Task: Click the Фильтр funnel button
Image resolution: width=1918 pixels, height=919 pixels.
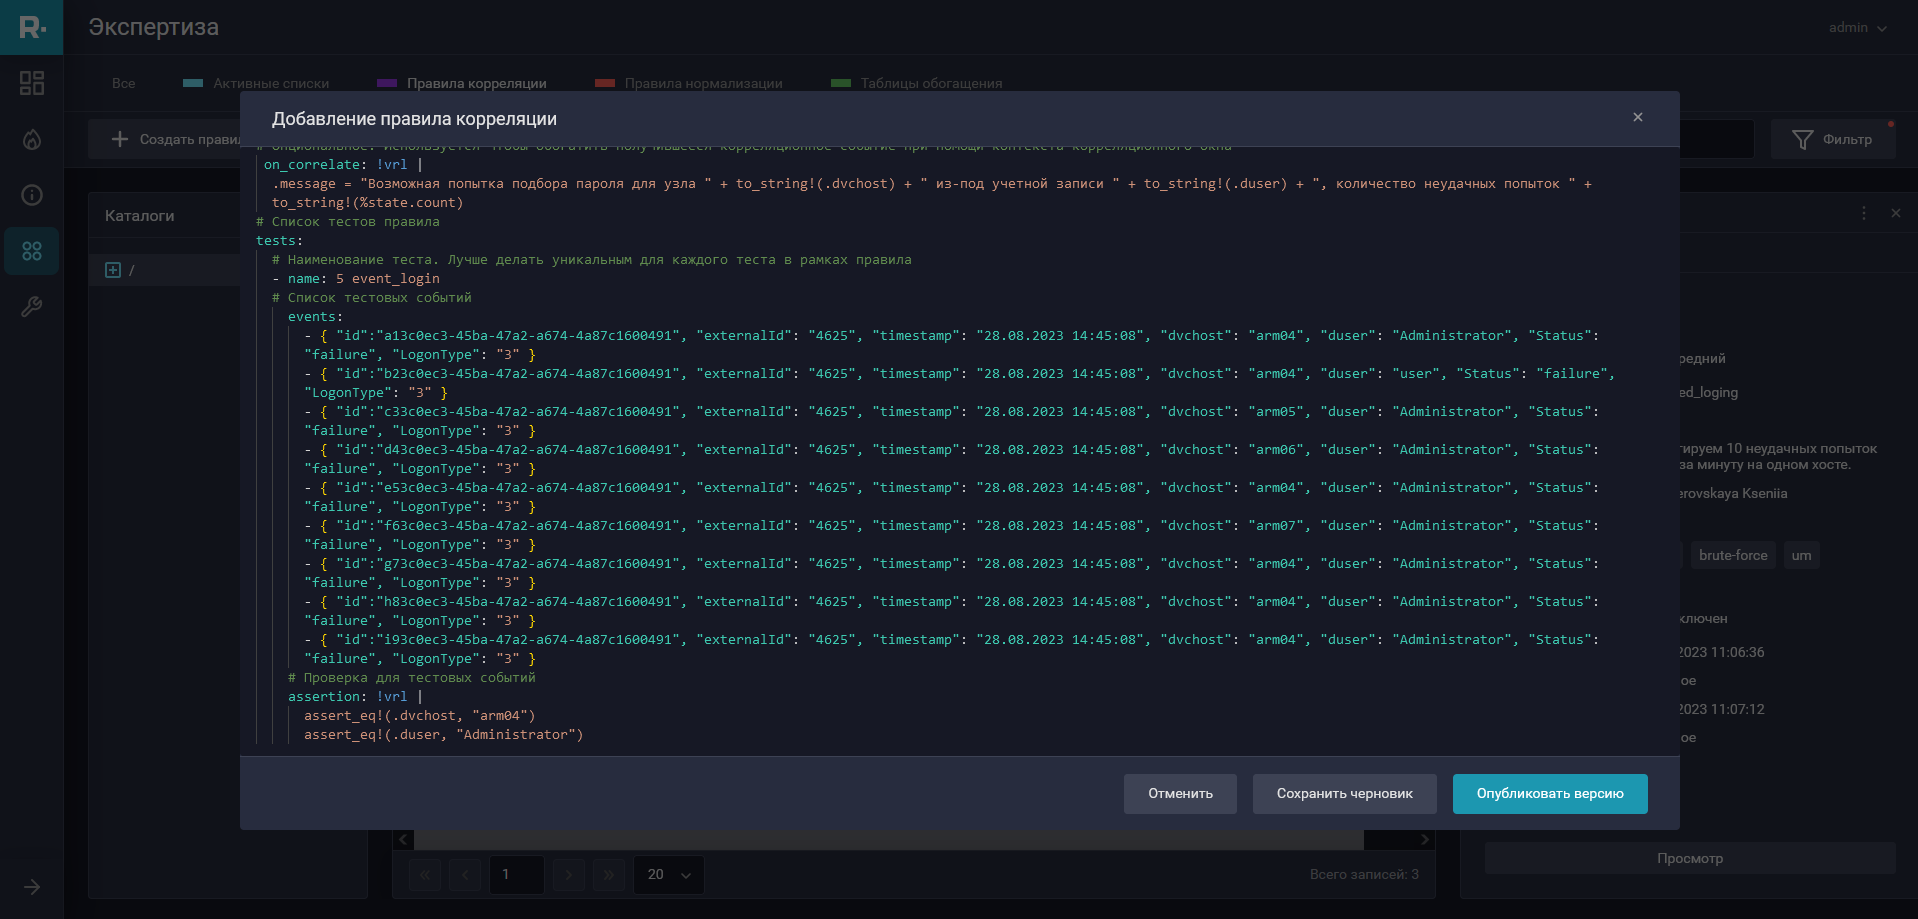Action: tap(1832, 139)
